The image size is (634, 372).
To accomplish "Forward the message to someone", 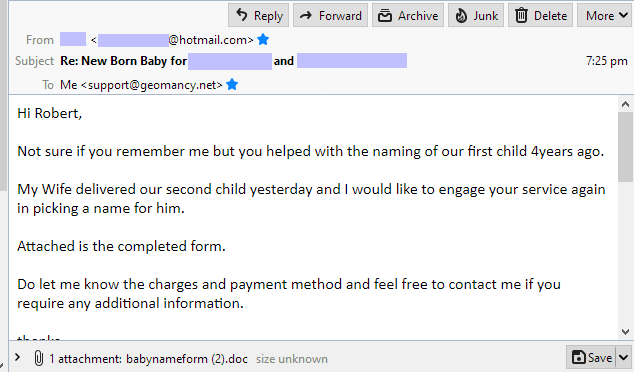I will coord(330,15).
